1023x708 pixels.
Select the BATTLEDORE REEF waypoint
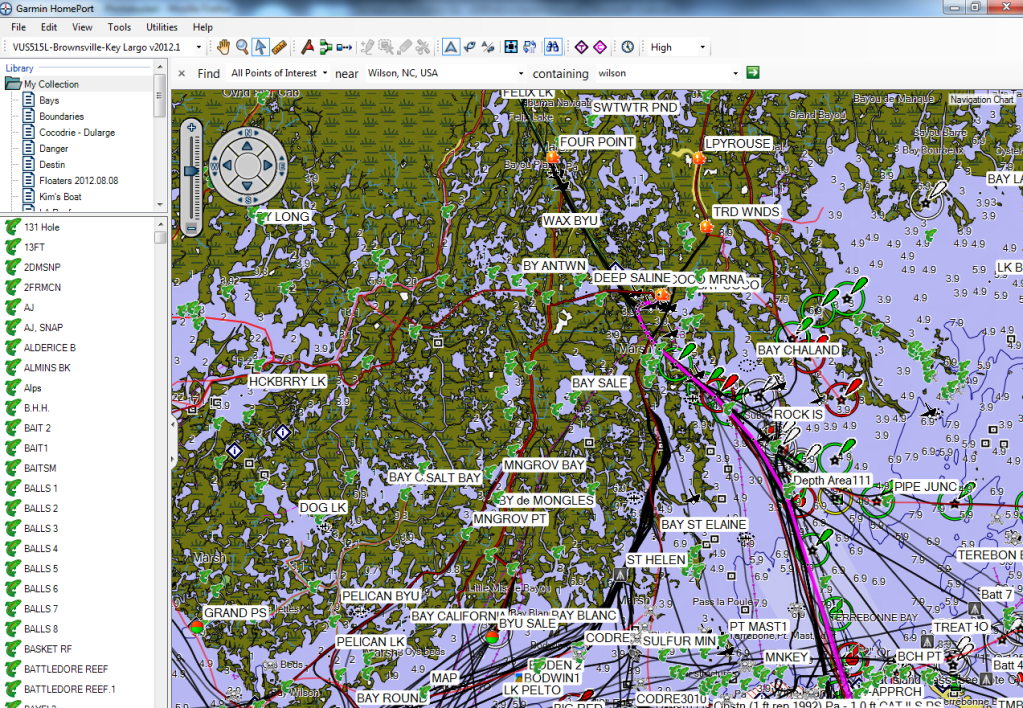(65, 669)
